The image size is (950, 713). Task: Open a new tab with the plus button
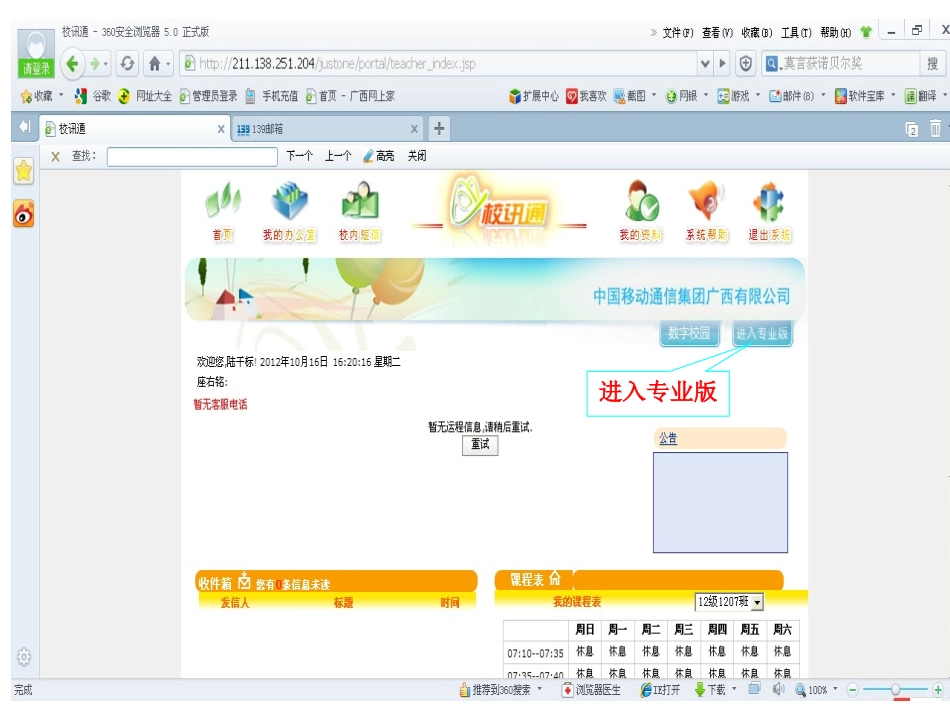point(439,128)
